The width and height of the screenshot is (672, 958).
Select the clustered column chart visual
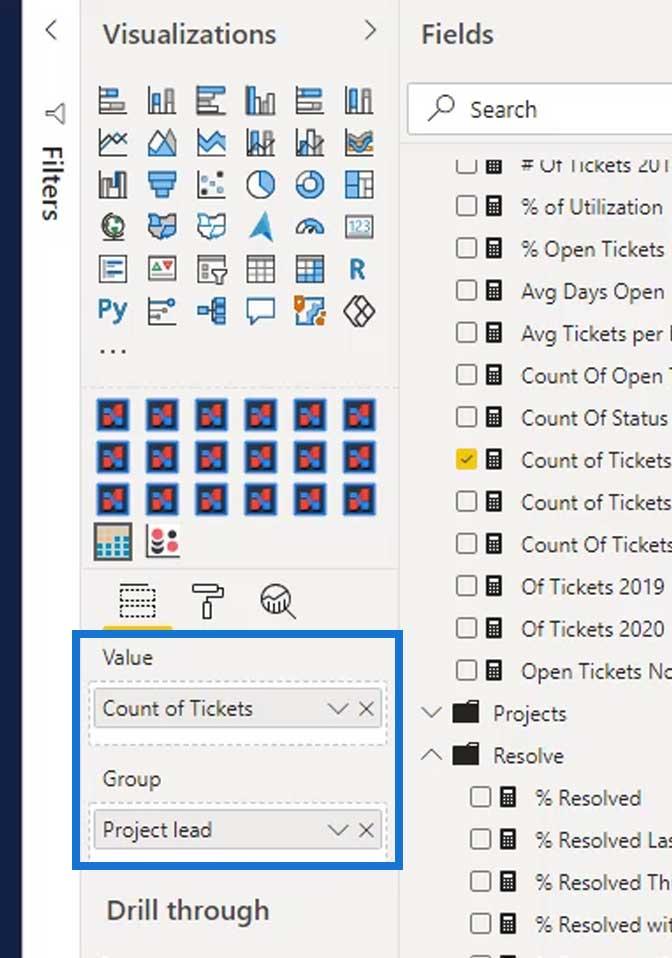(261, 100)
